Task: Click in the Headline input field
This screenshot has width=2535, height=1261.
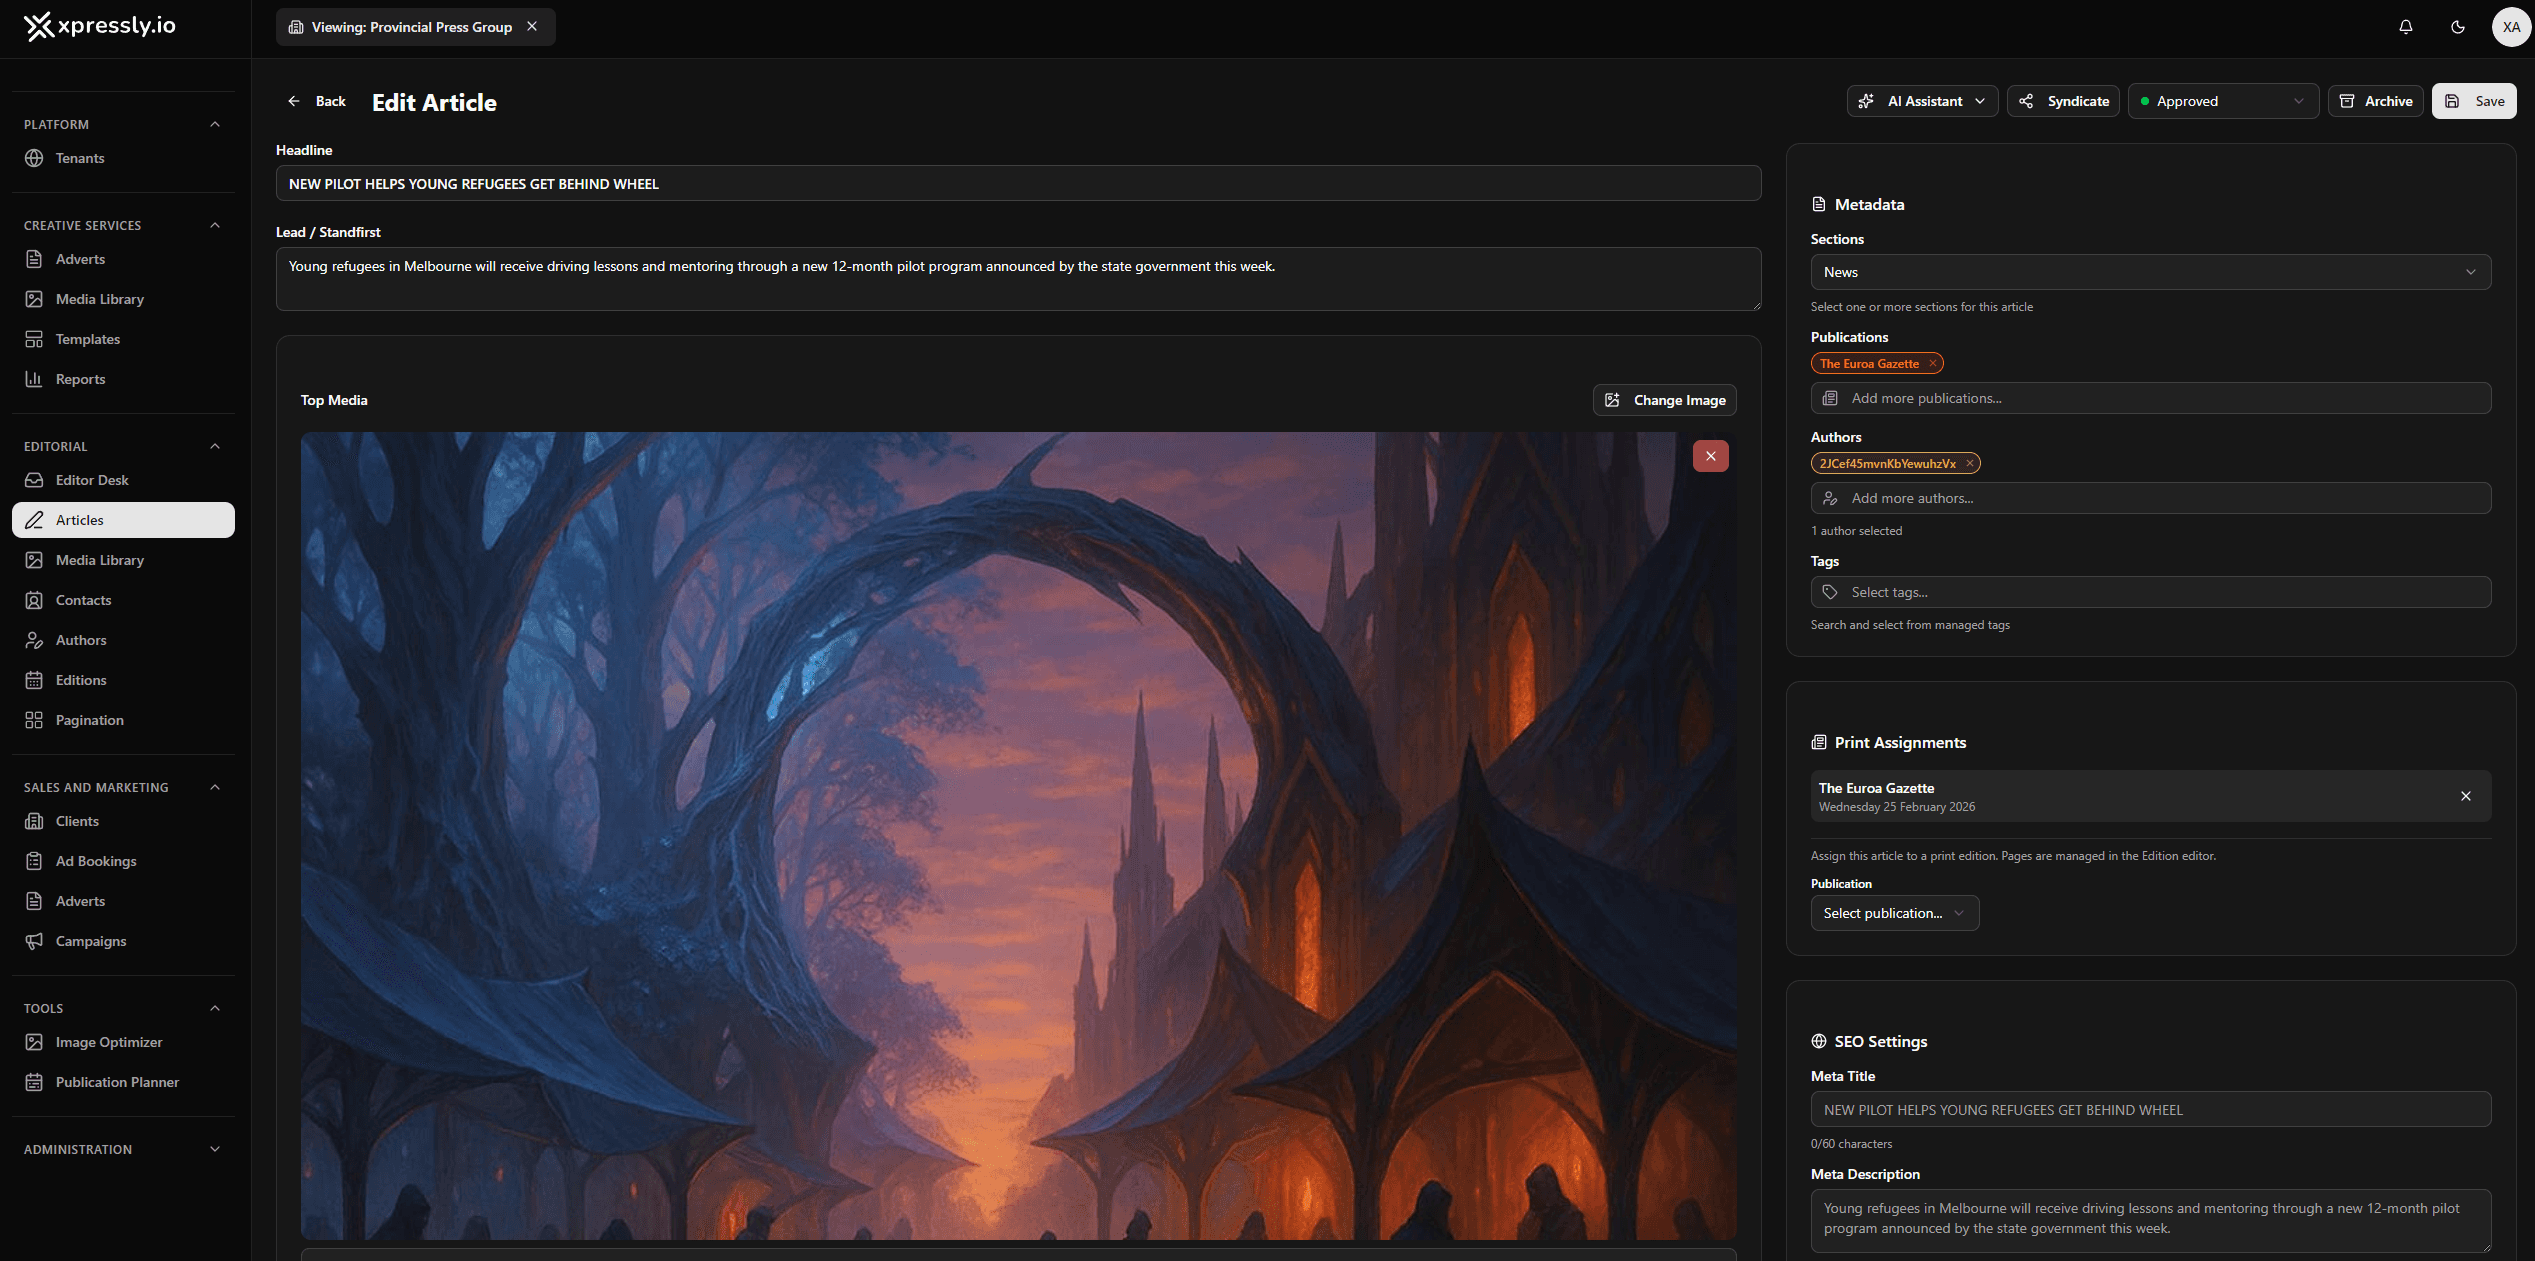Action: (1017, 184)
